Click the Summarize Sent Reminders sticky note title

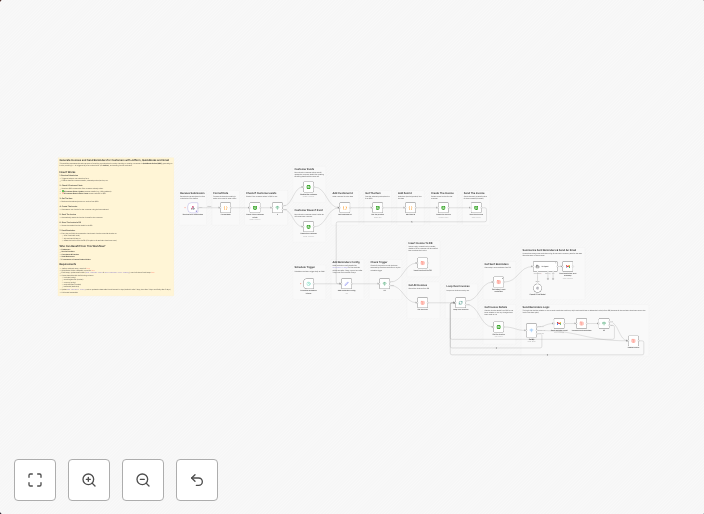(x=549, y=250)
